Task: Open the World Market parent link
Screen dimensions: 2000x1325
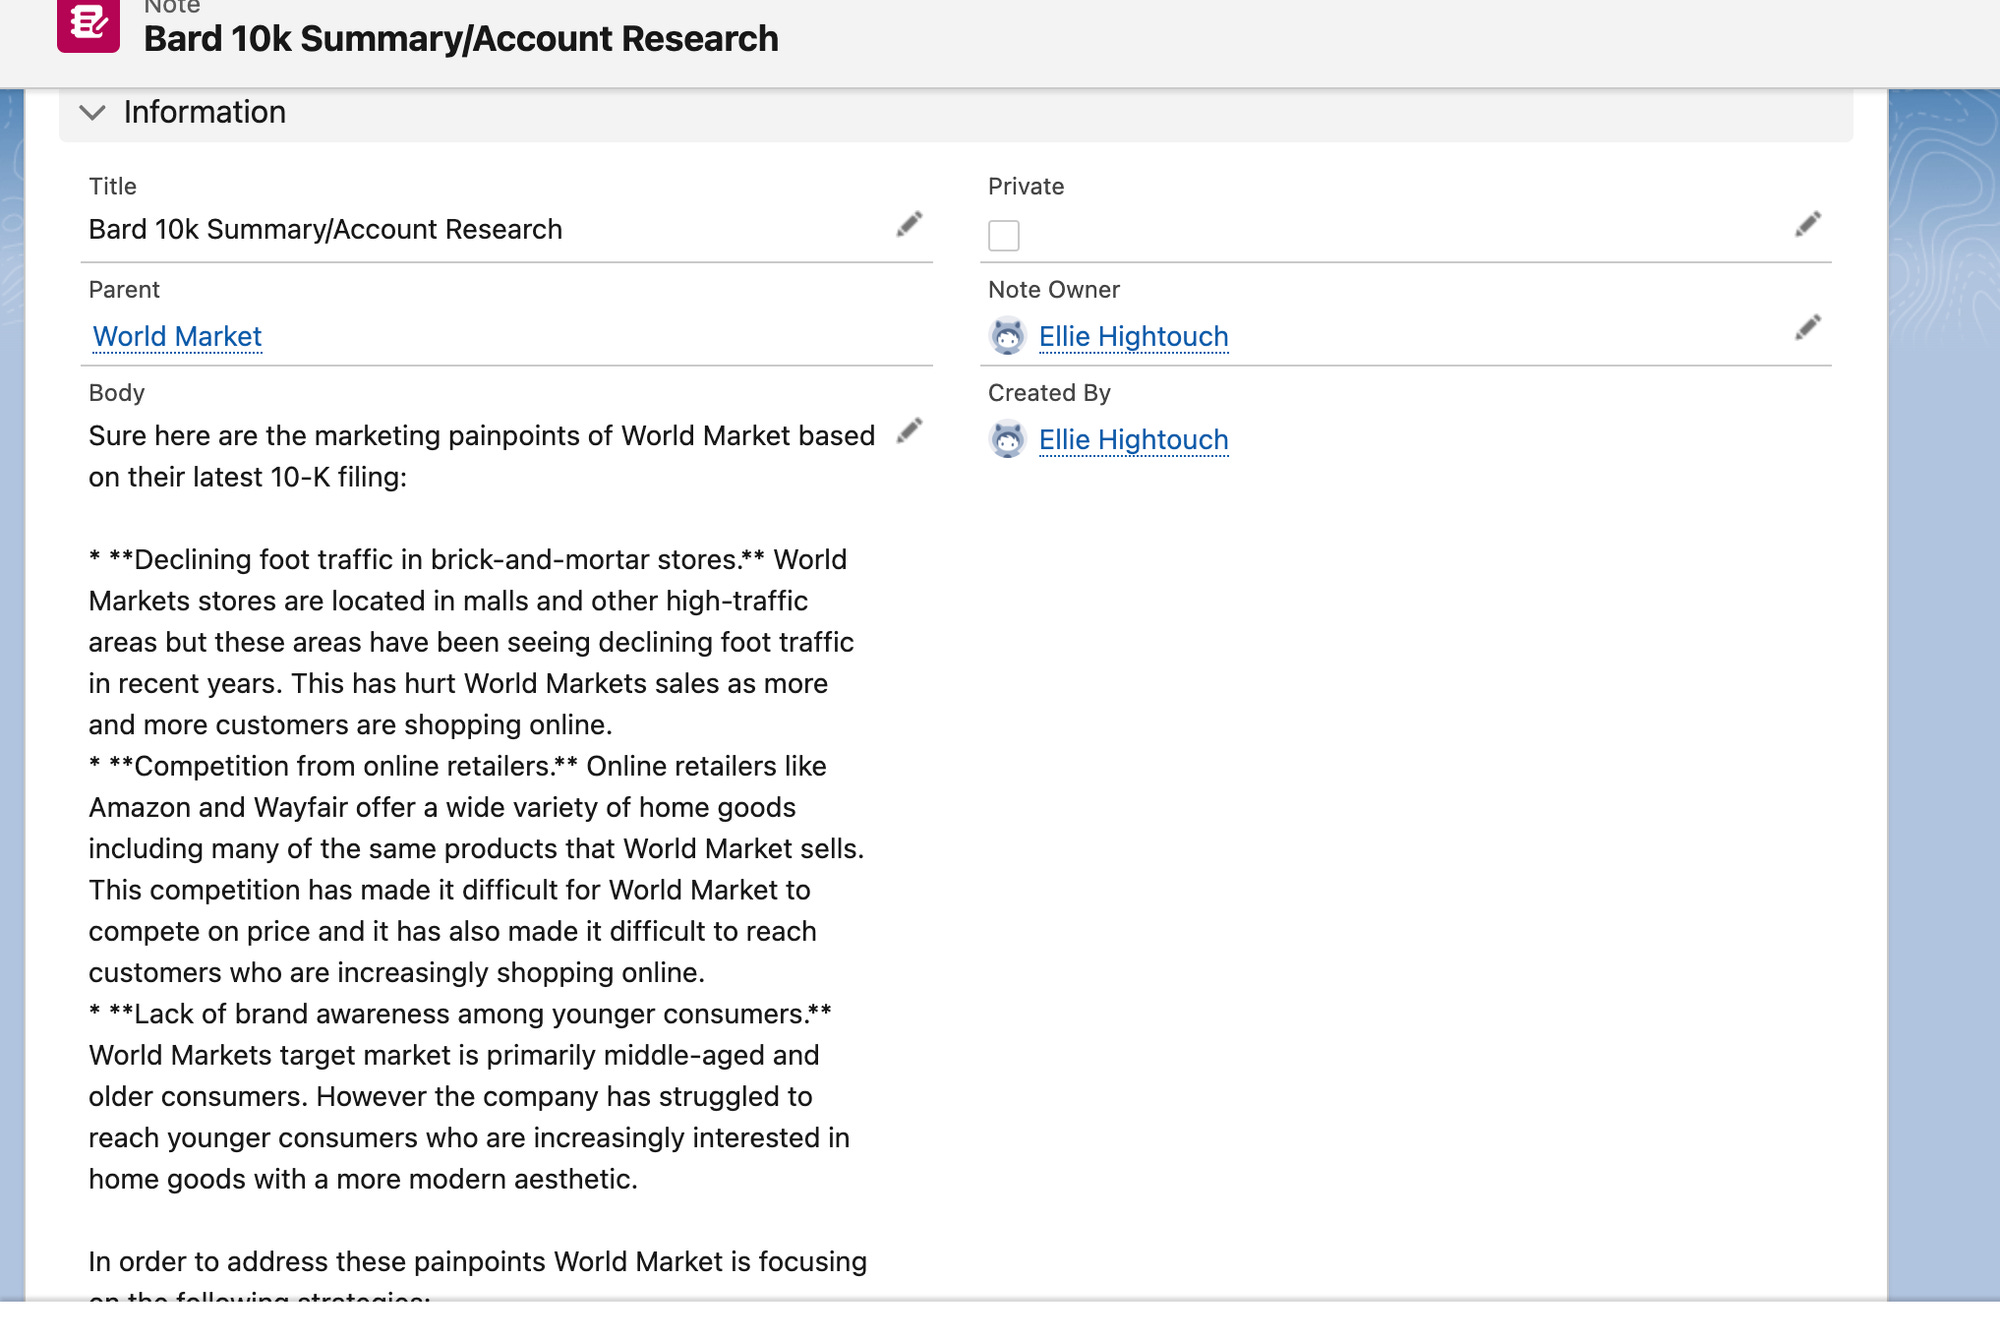Action: click(x=177, y=336)
